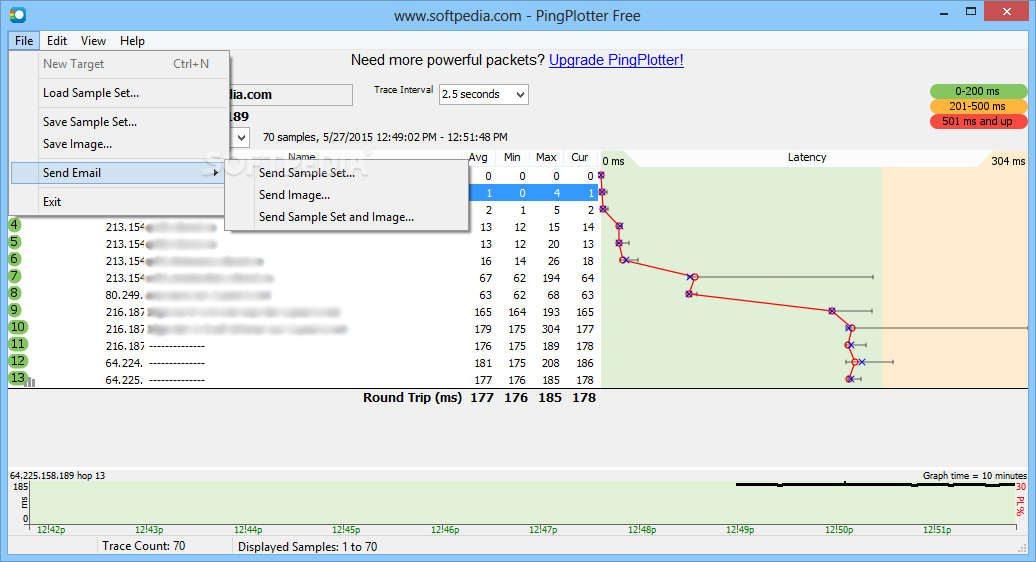Select hop 11 green circle icon

tap(18, 344)
